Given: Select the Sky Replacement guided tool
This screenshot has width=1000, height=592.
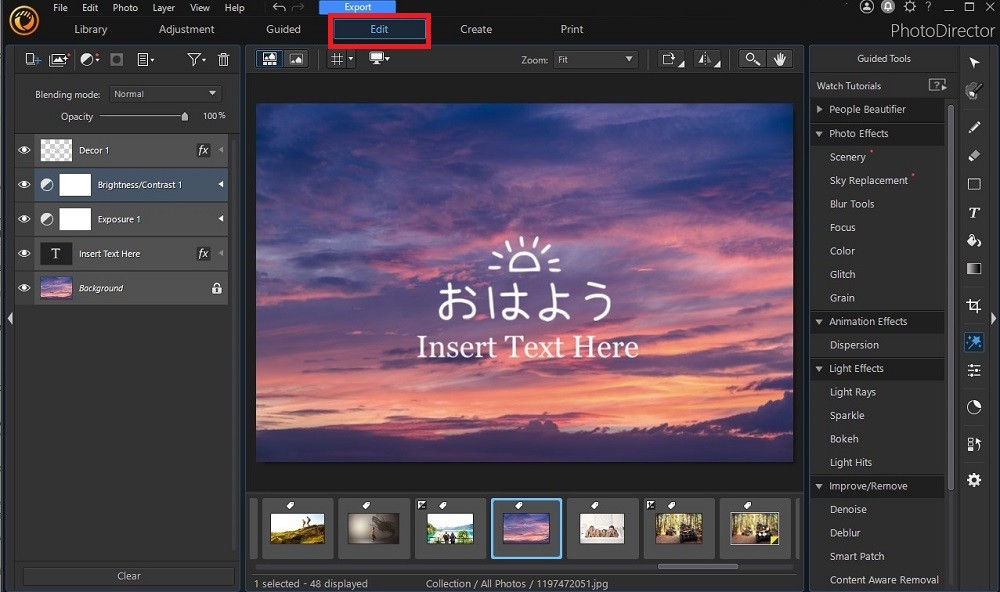Looking at the screenshot, I should coord(867,180).
